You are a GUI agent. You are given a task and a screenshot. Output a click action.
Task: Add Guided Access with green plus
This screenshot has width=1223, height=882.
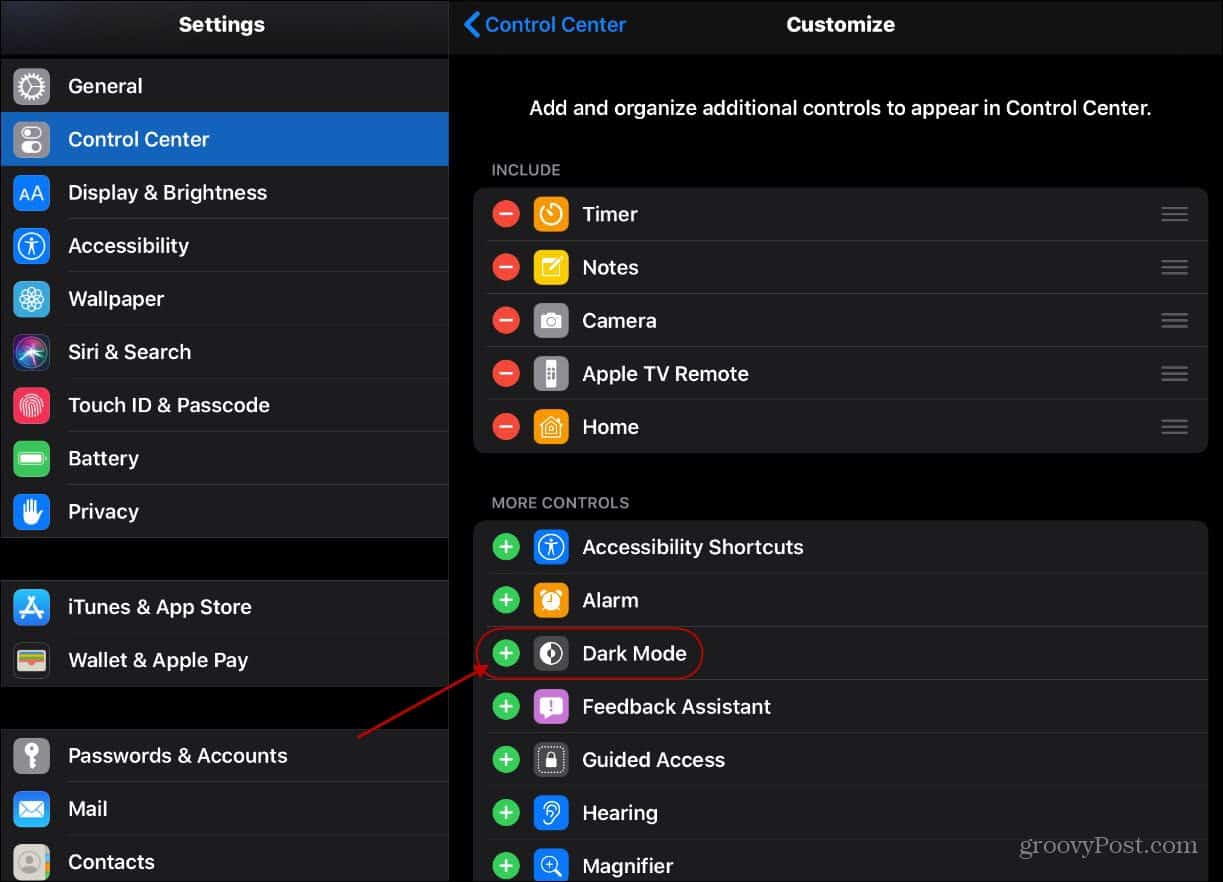pos(506,760)
